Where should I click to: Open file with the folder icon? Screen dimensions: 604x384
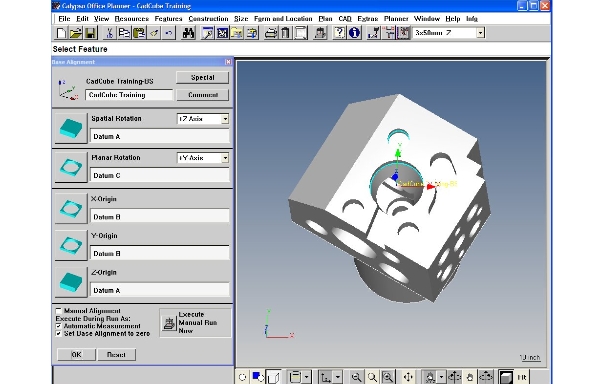point(76,33)
